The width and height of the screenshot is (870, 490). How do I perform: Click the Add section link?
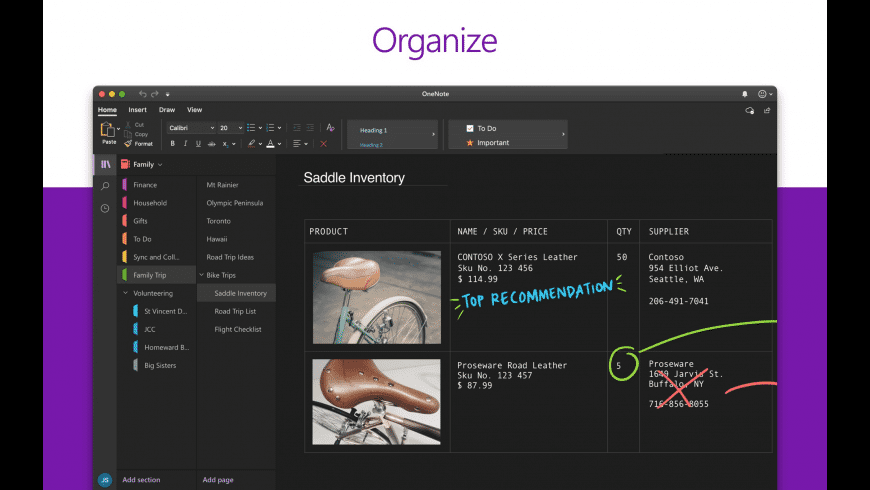[141, 480]
